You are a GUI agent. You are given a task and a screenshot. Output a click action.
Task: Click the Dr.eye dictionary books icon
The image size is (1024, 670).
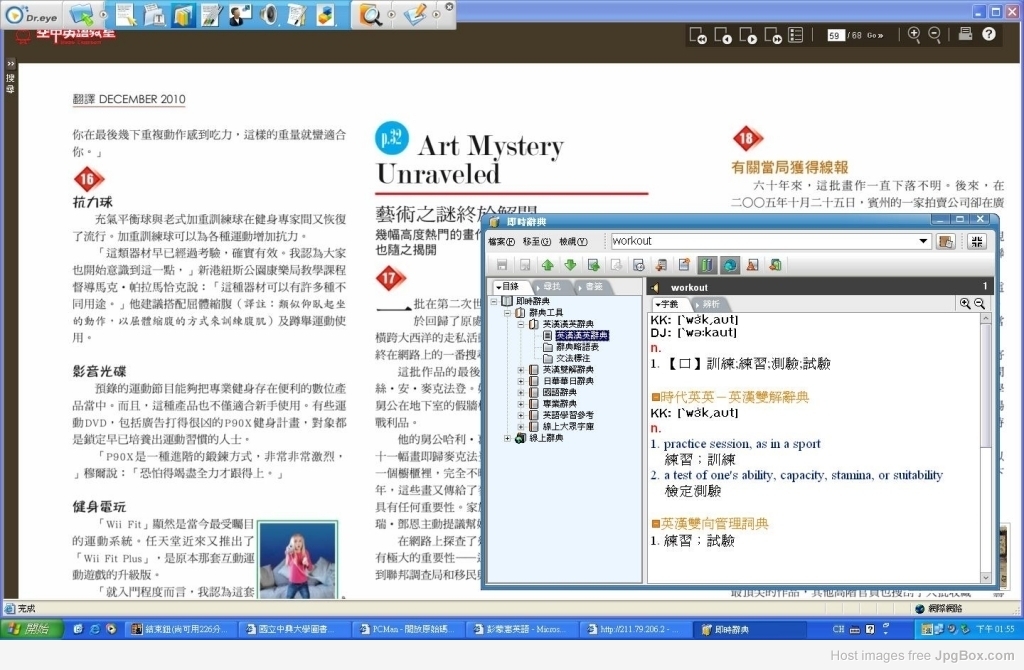(x=183, y=14)
